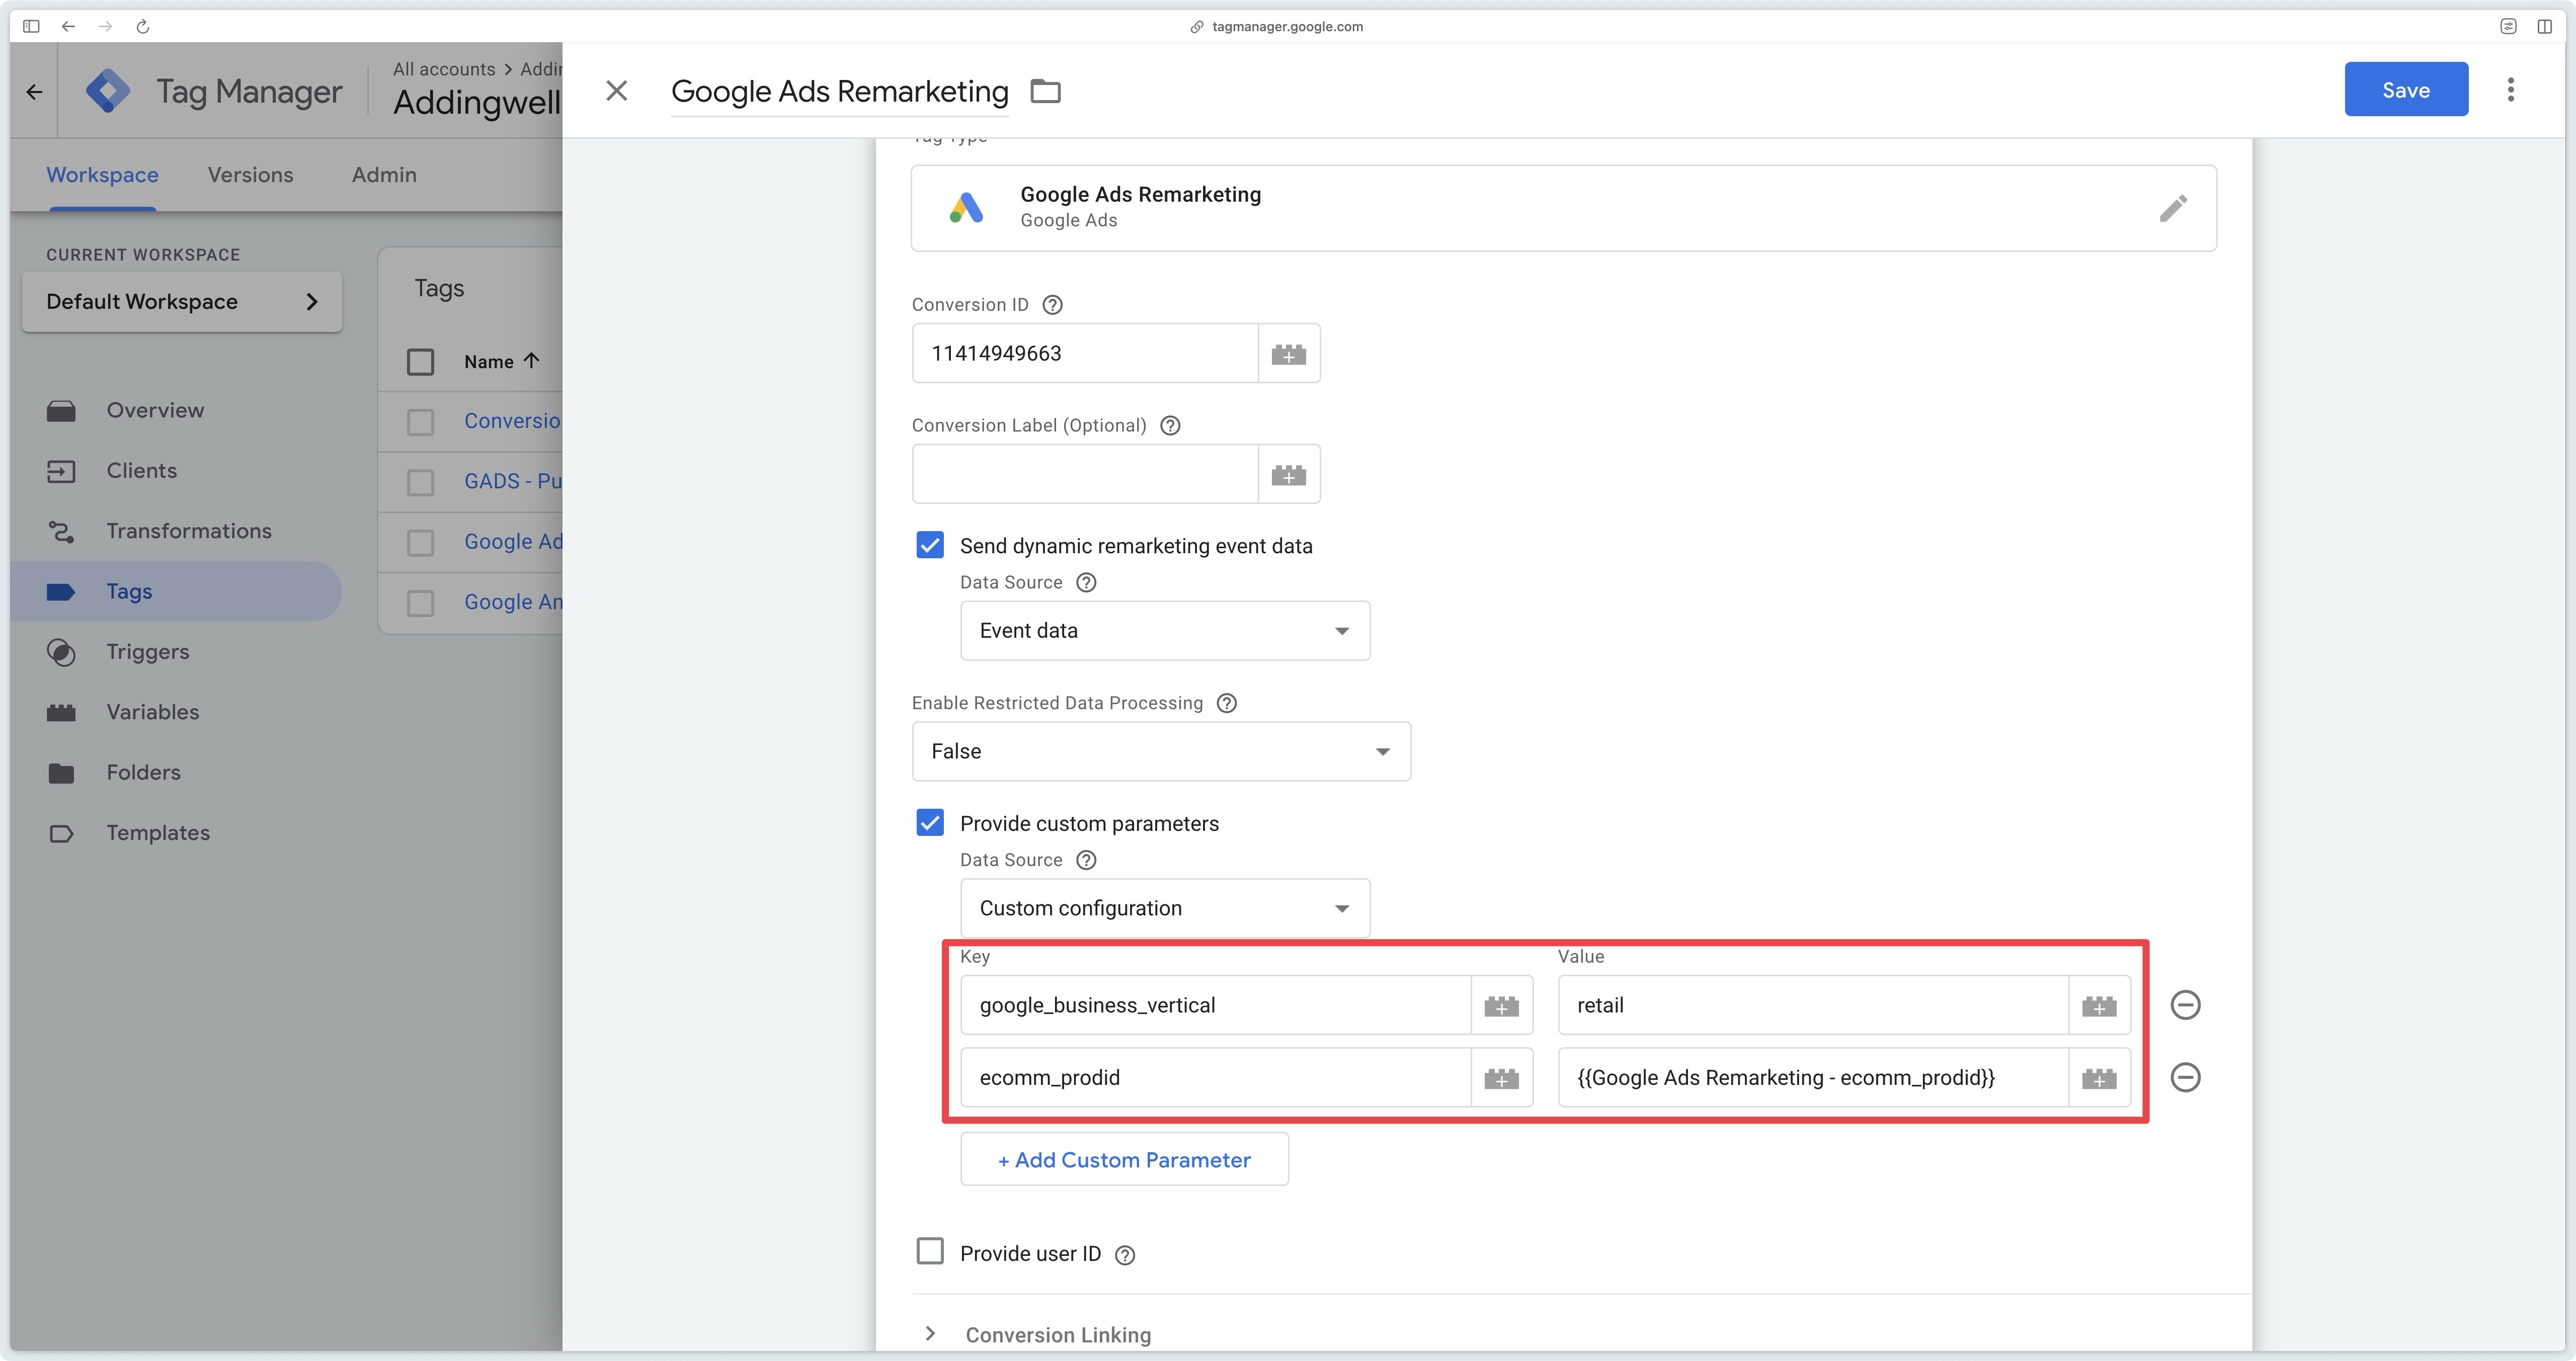2576x1361 pixels.
Task: Remove the google_business_vertical parameter row
Action: [2185, 1005]
